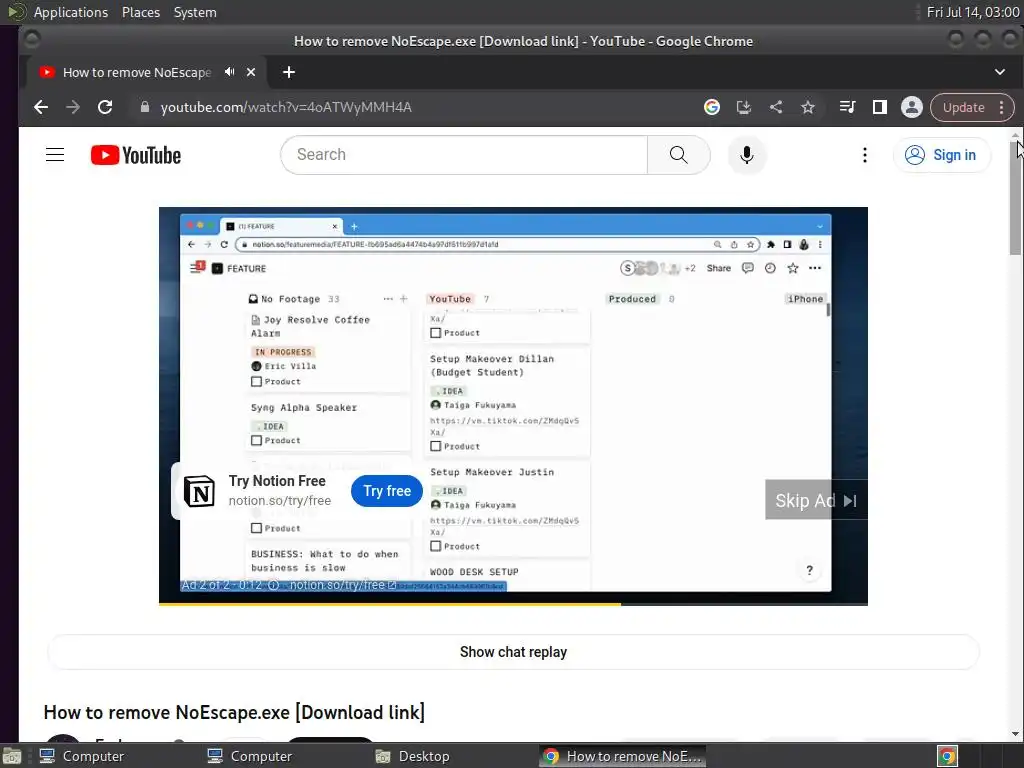Click the Chrome forward arrow

pos(72,107)
